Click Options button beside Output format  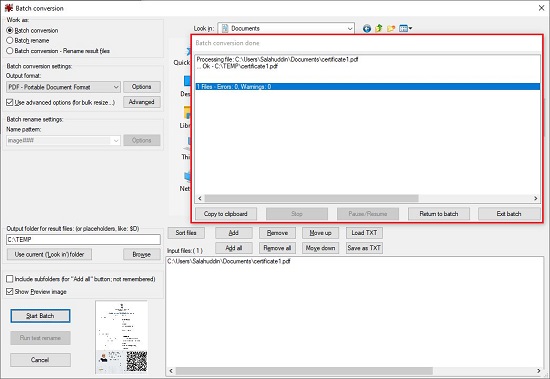coord(142,87)
